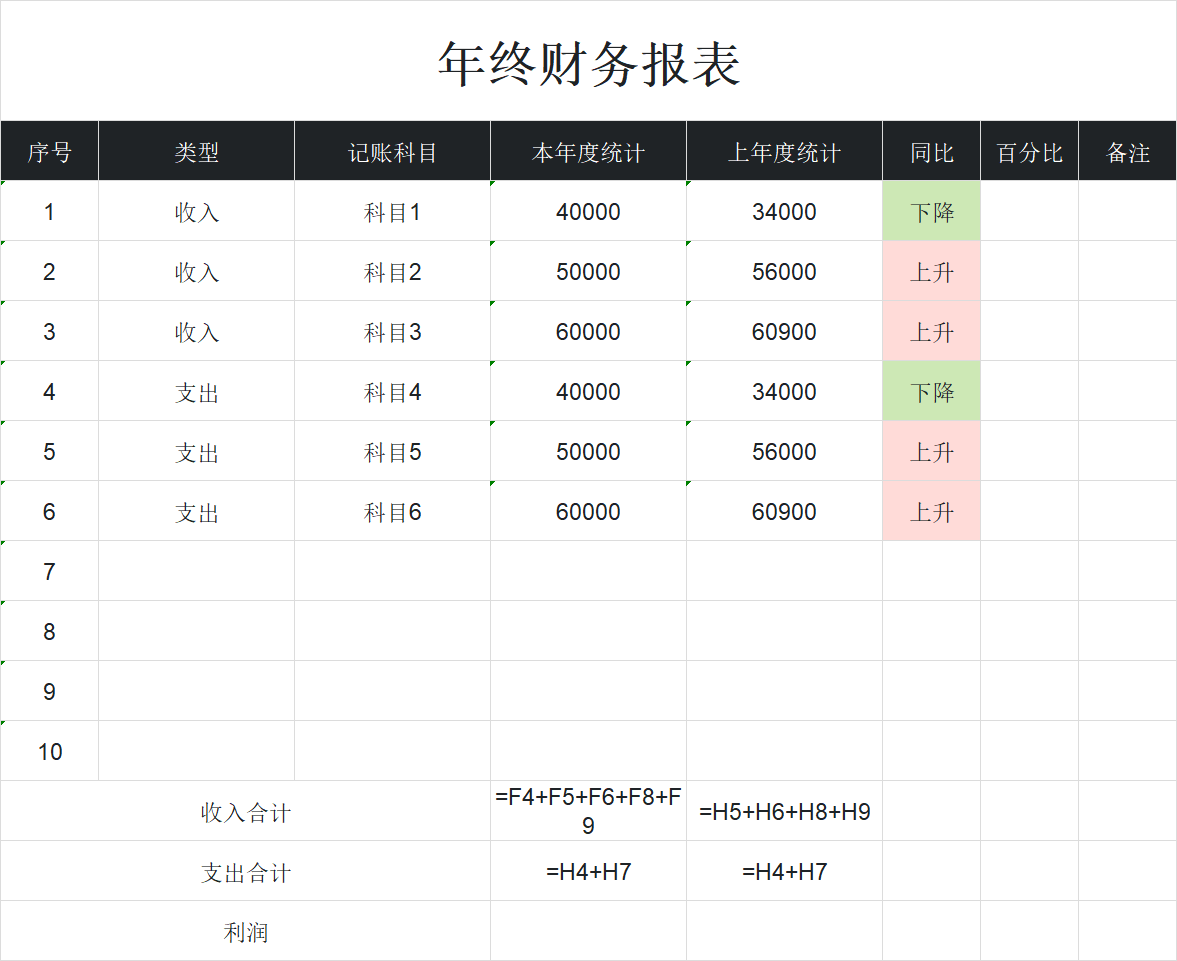Click the 本年度统计 column header
The height and width of the screenshot is (961, 1177).
587,151
